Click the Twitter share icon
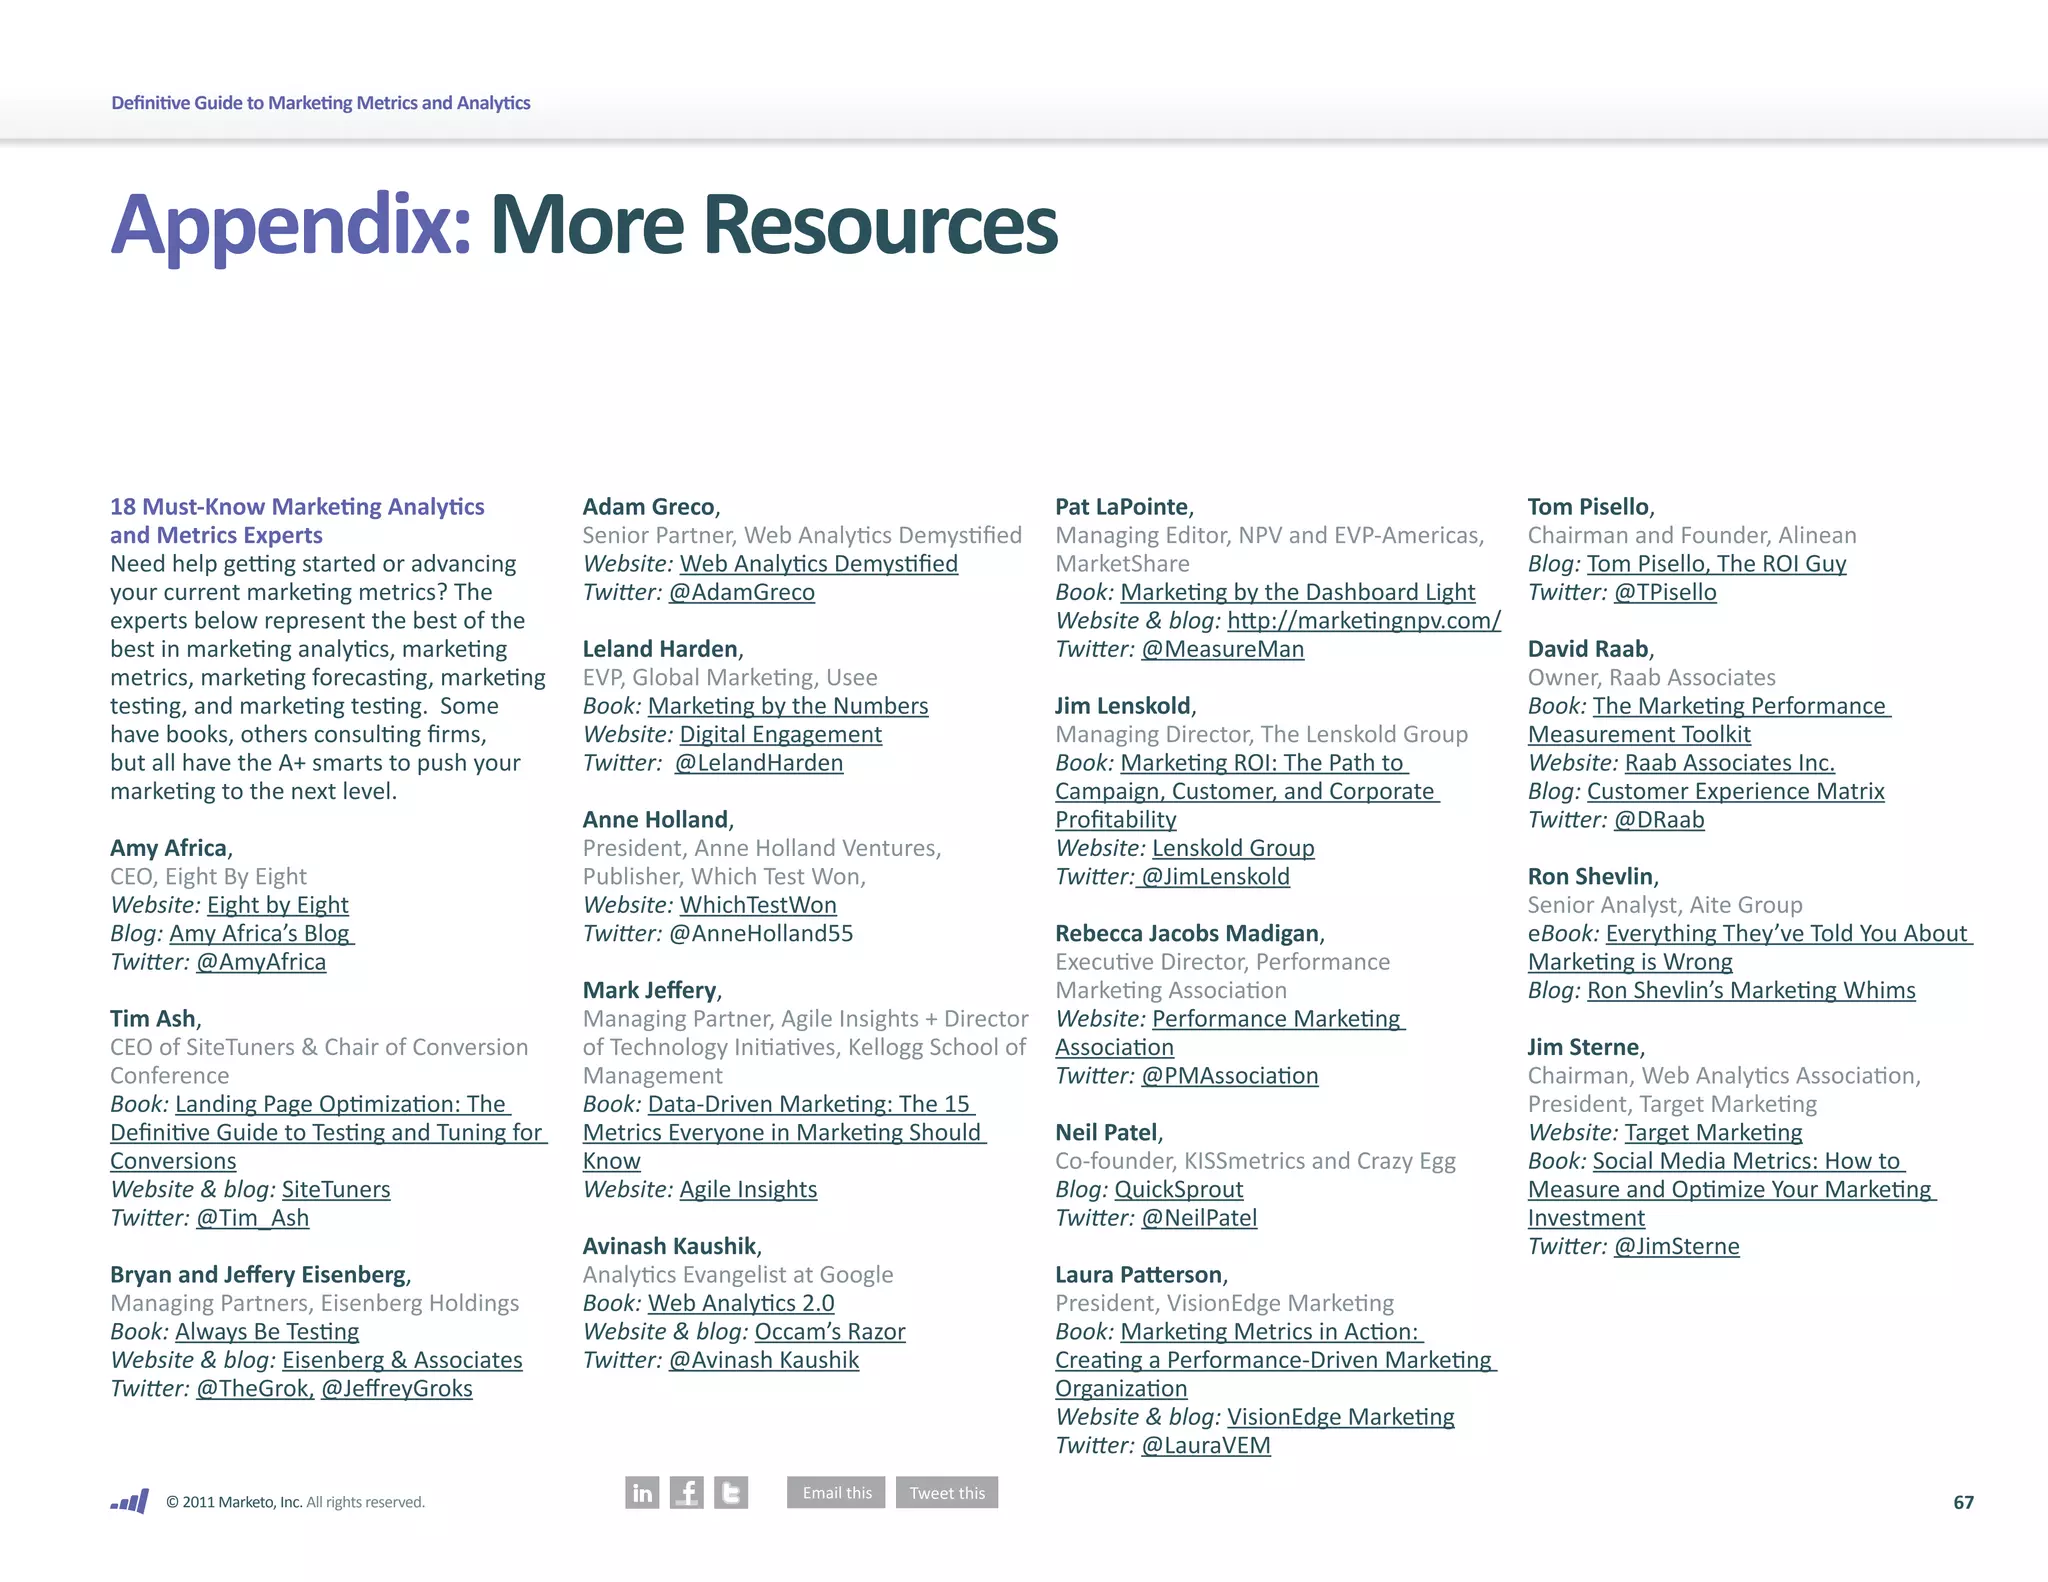Screen dimensions: 2048x1582 [x=731, y=1492]
